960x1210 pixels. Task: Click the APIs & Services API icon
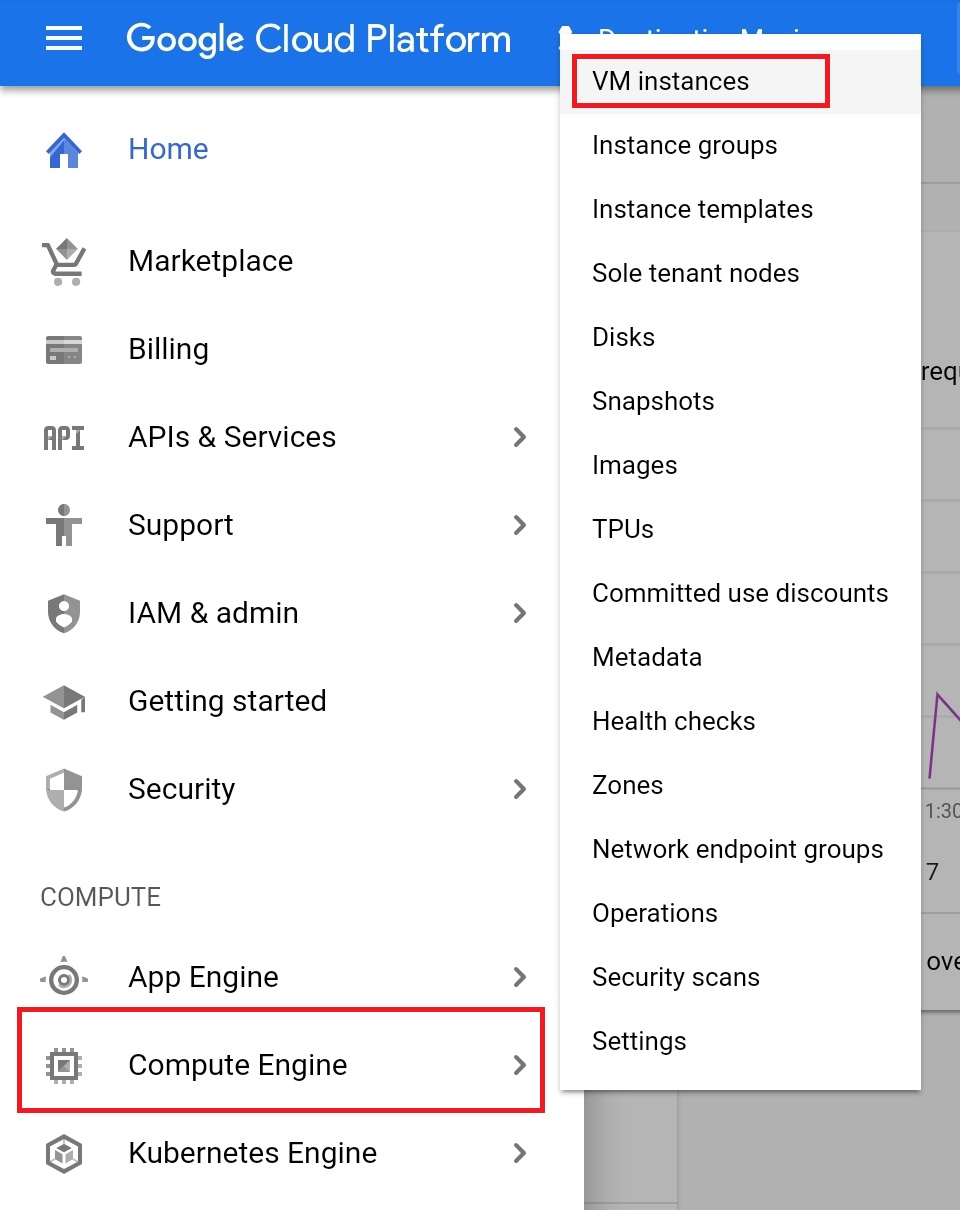[x=64, y=438]
